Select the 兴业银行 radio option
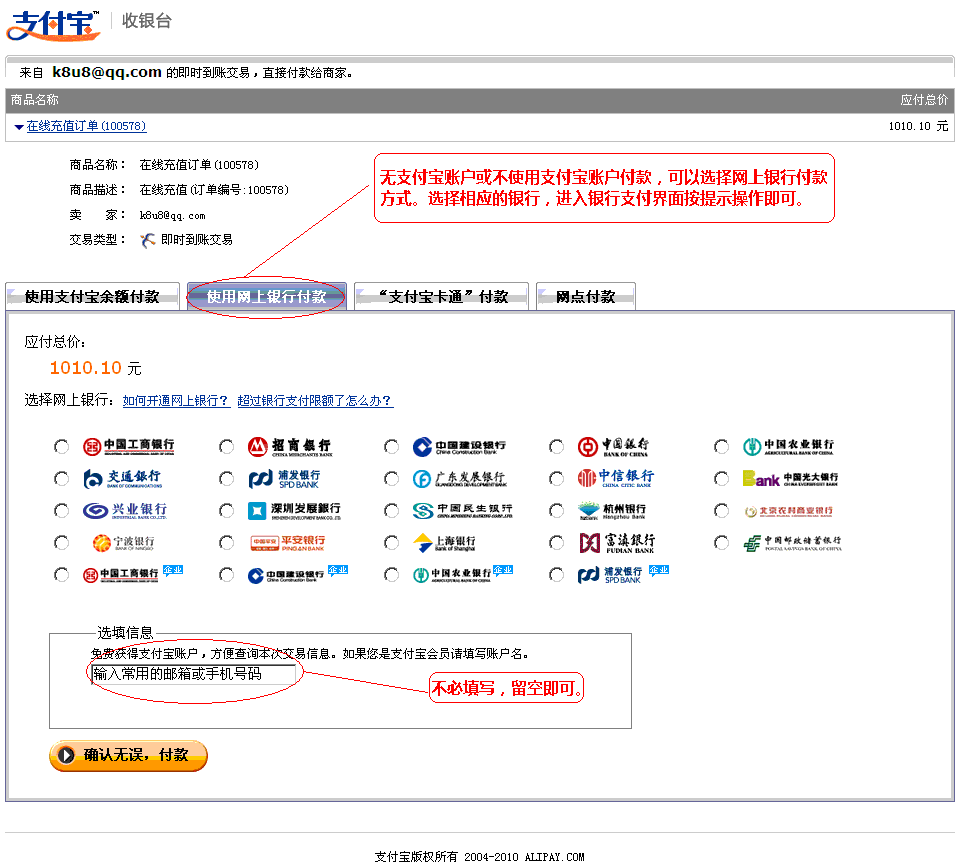The width and height of the screenshot is (976, 865). pyautogui.click(x=61, y=511)
